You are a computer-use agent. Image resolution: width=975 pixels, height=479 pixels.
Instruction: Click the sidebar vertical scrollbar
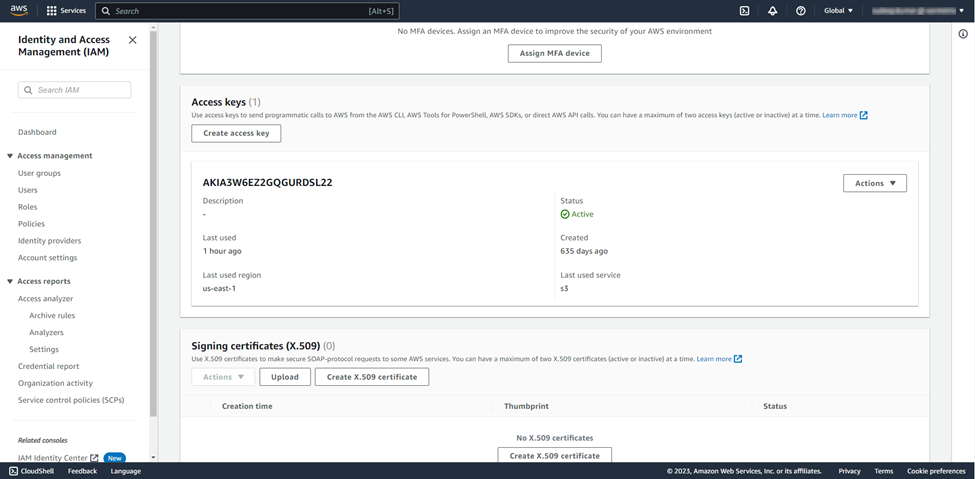[x=154, y=224]
